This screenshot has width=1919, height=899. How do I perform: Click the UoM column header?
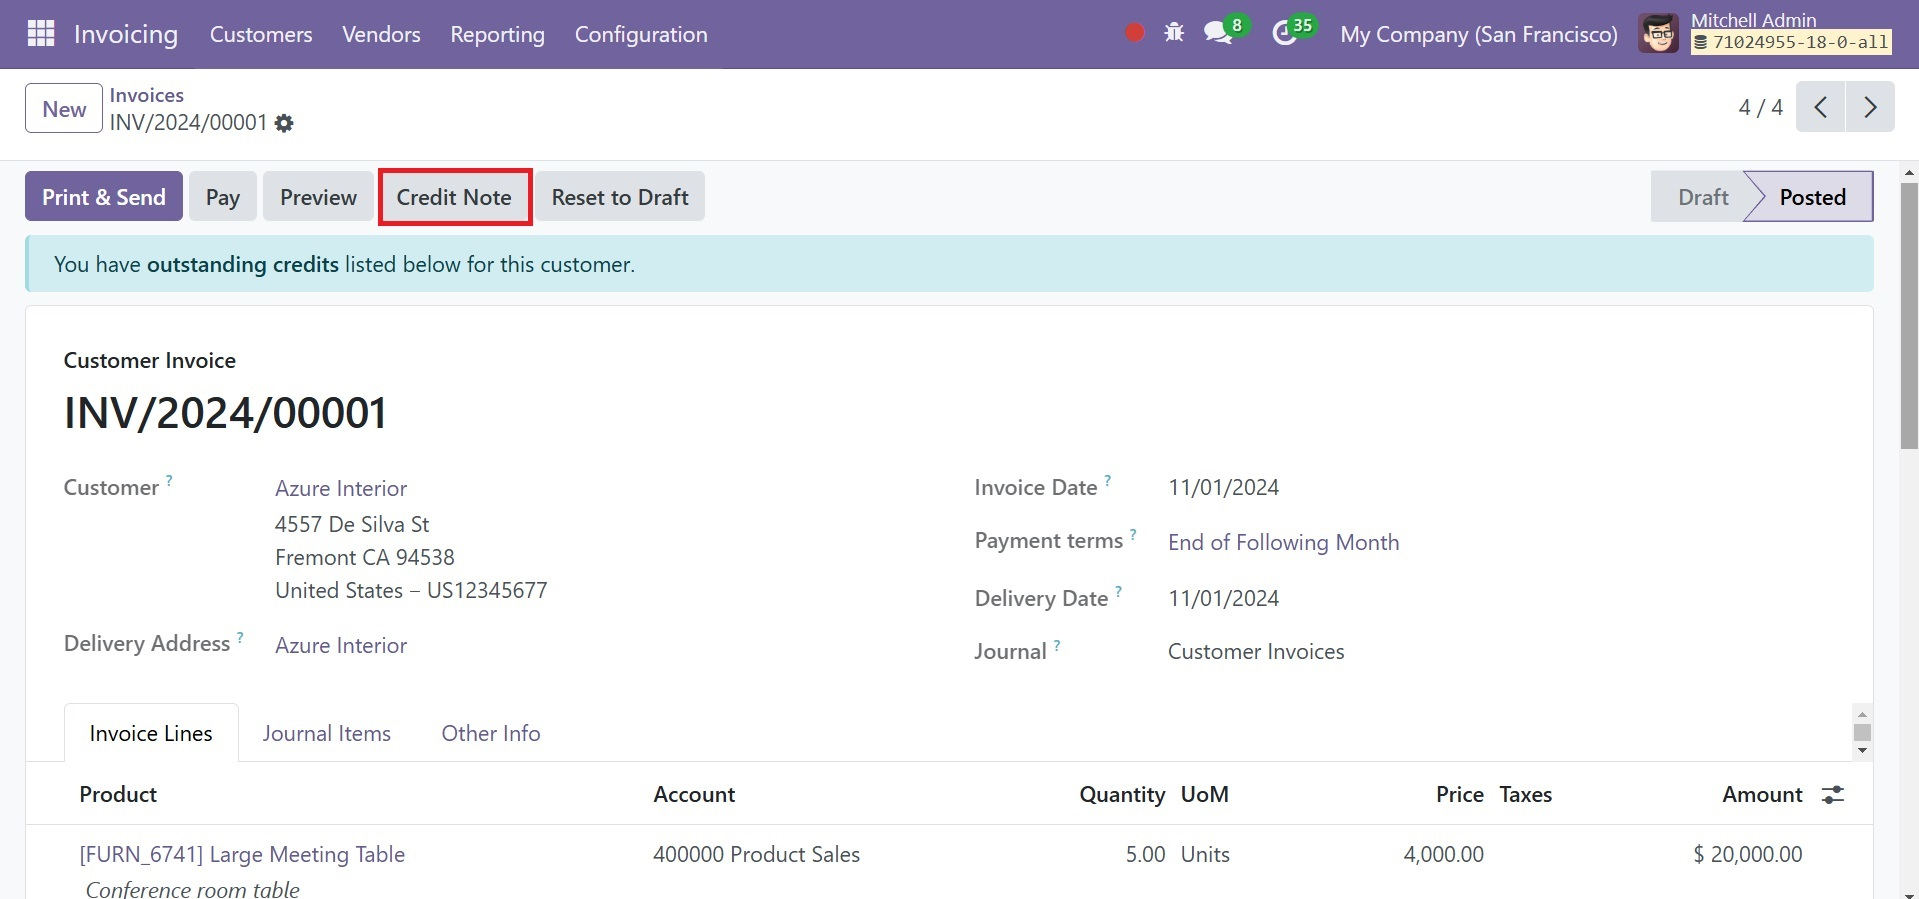(x=1204, y=794)
